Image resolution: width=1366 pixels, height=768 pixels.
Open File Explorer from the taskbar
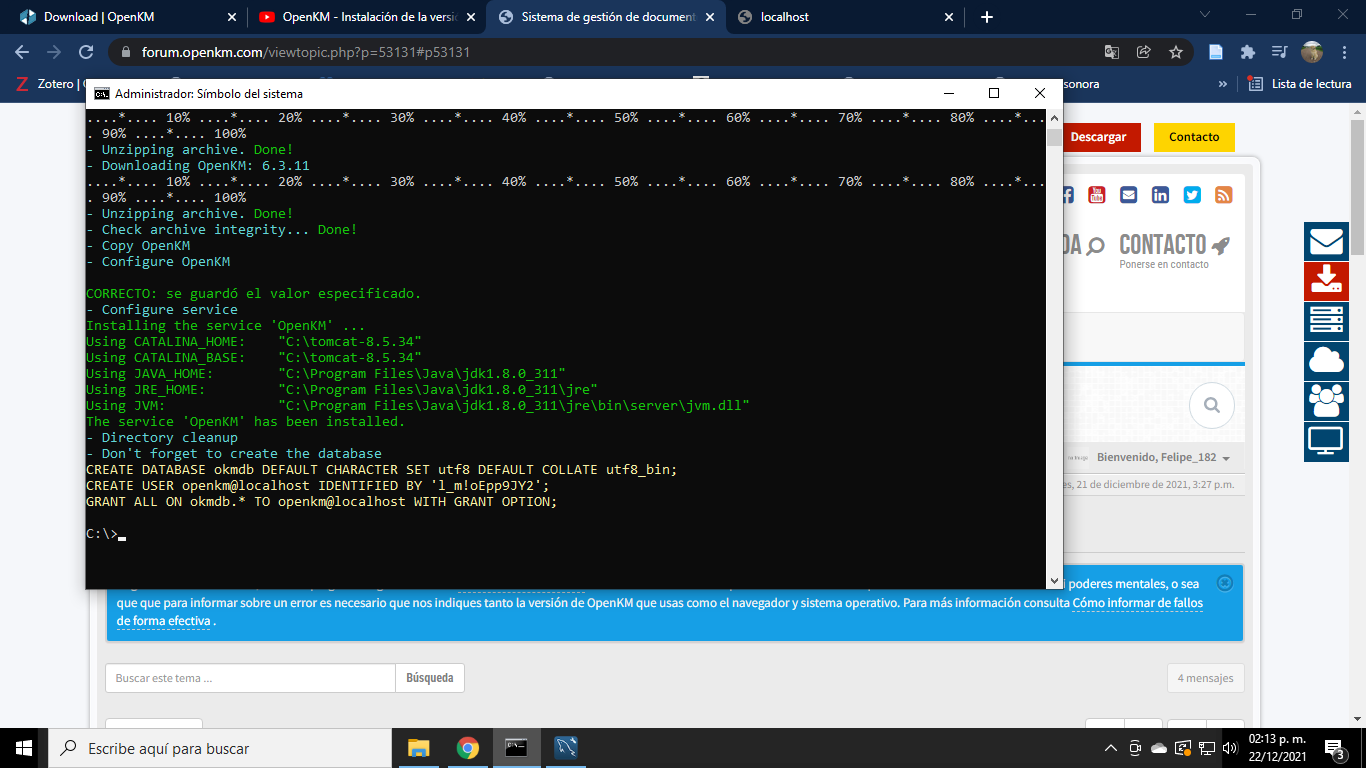418,748
